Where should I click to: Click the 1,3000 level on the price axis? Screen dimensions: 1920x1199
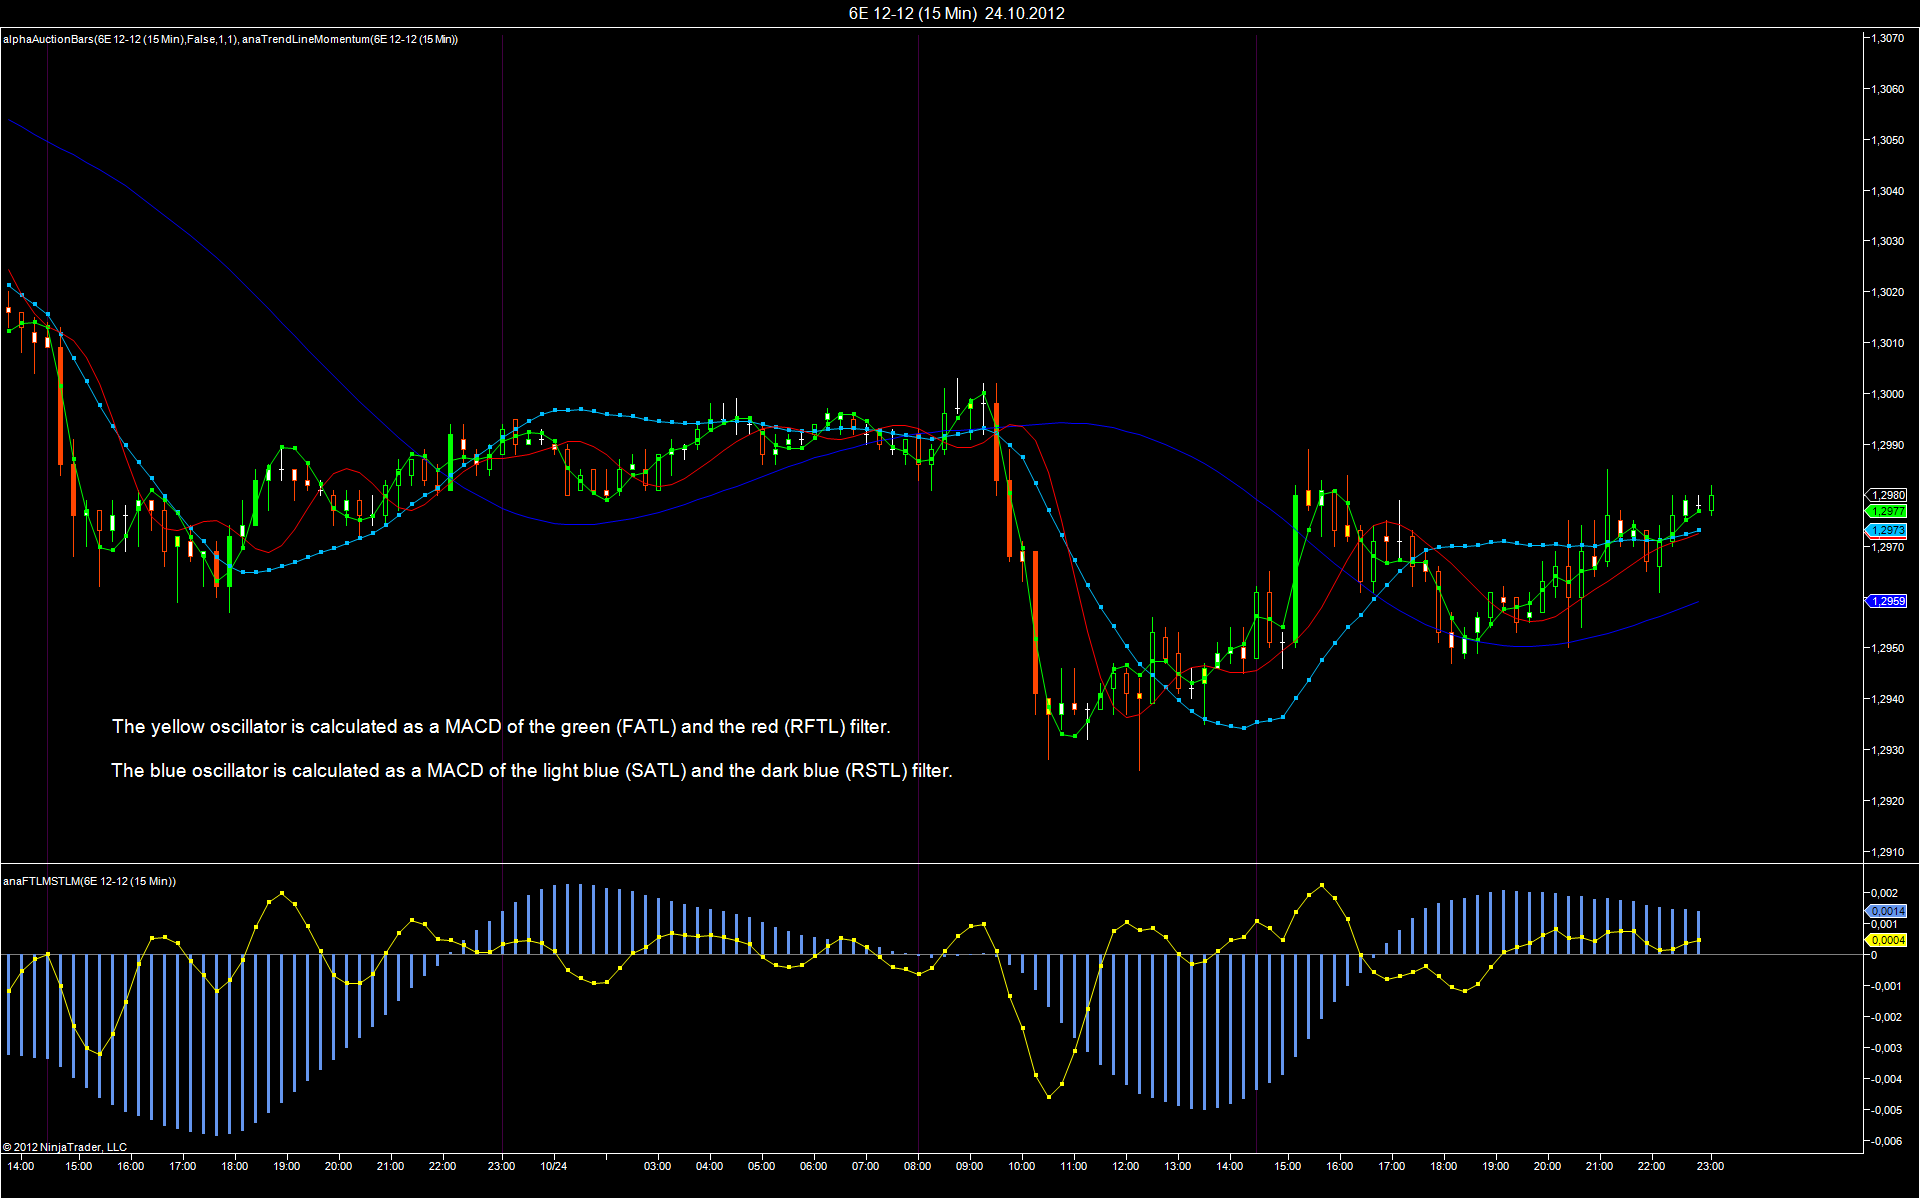1888,394
